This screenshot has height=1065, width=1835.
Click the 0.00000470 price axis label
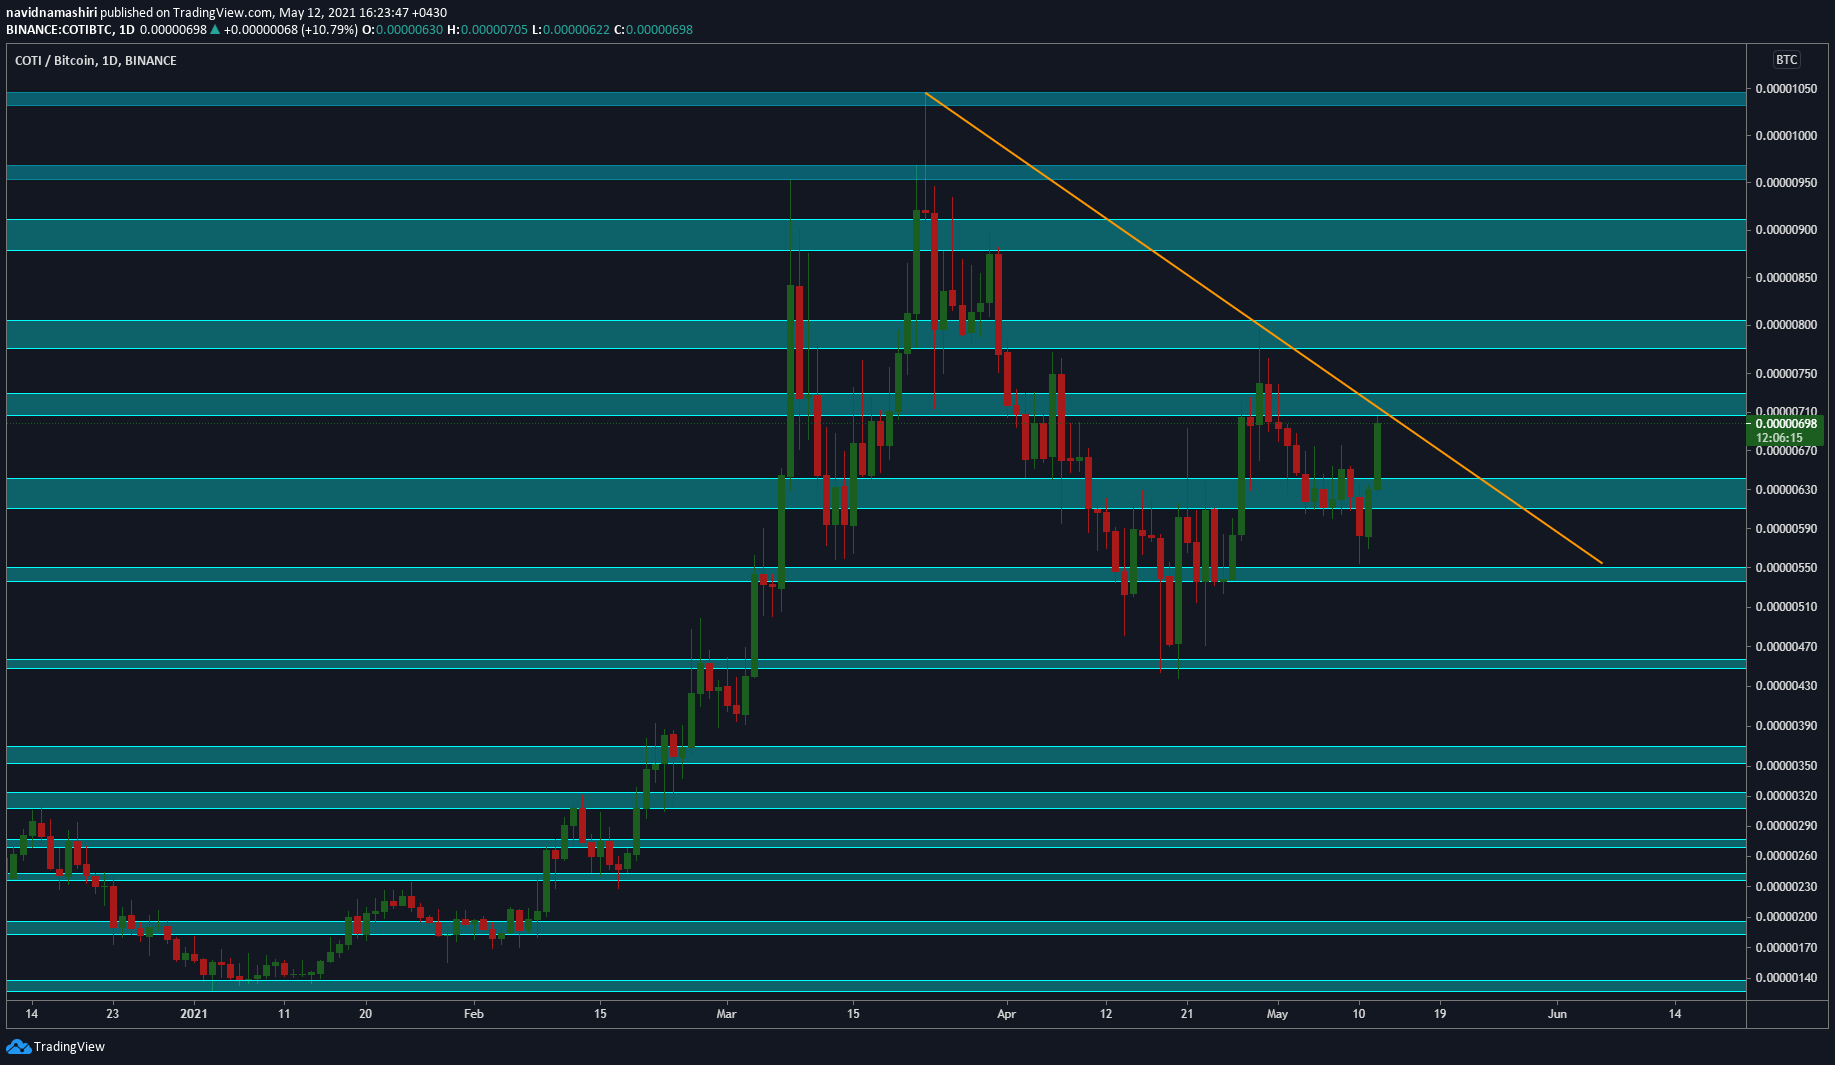click(x=1786, y=647)
